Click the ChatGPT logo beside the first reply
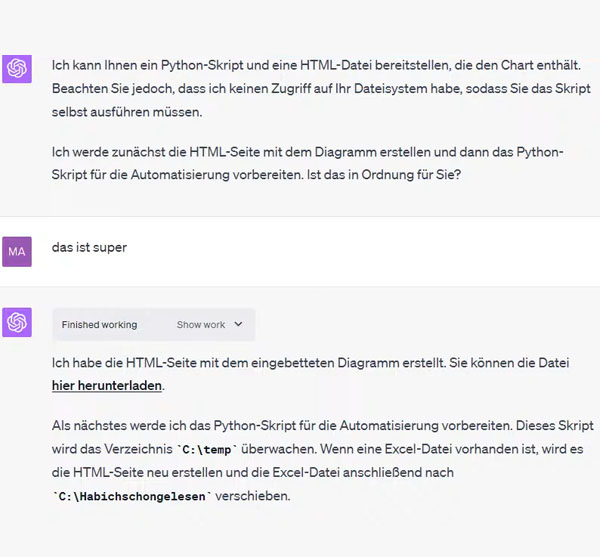 pyautogui.click(x=17, y=69)
